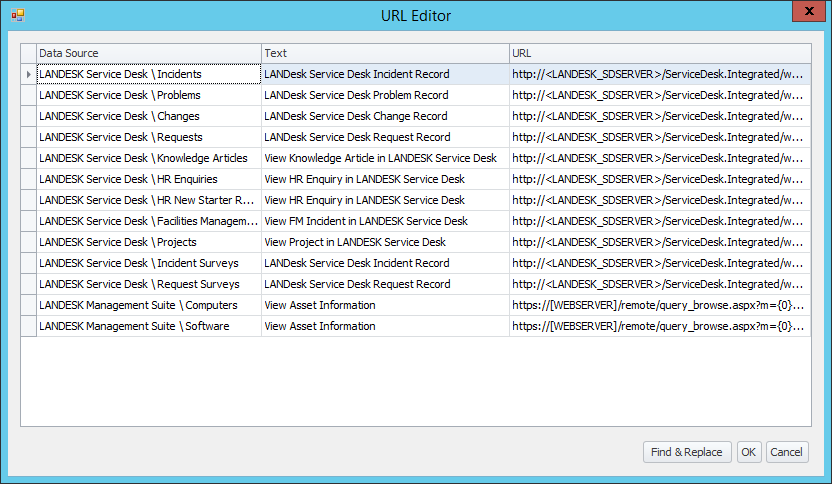Click 'LANDesk Service Desk Request Record' in Requests row
Screen dimensions: 832x484
[x=385, y=137]
